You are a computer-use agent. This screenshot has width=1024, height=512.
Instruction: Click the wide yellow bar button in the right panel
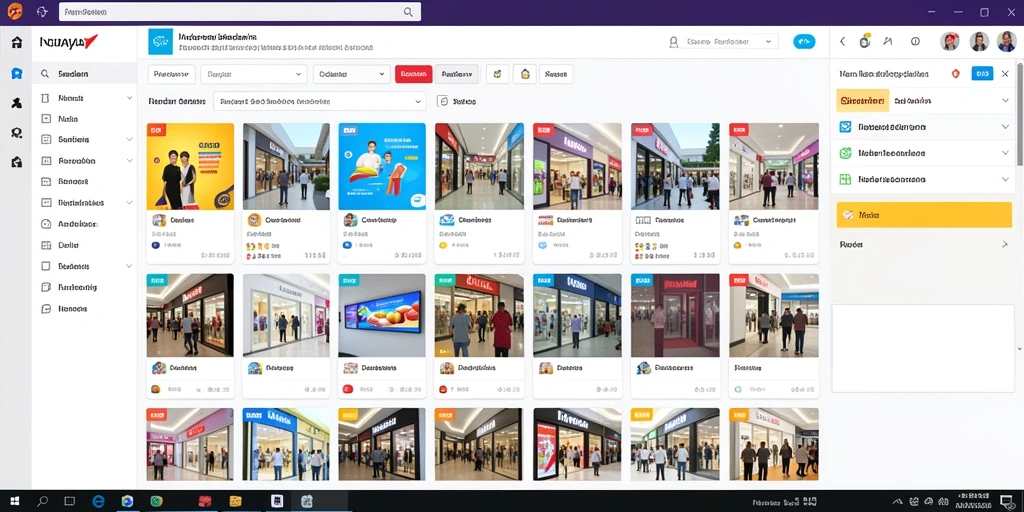924,214
